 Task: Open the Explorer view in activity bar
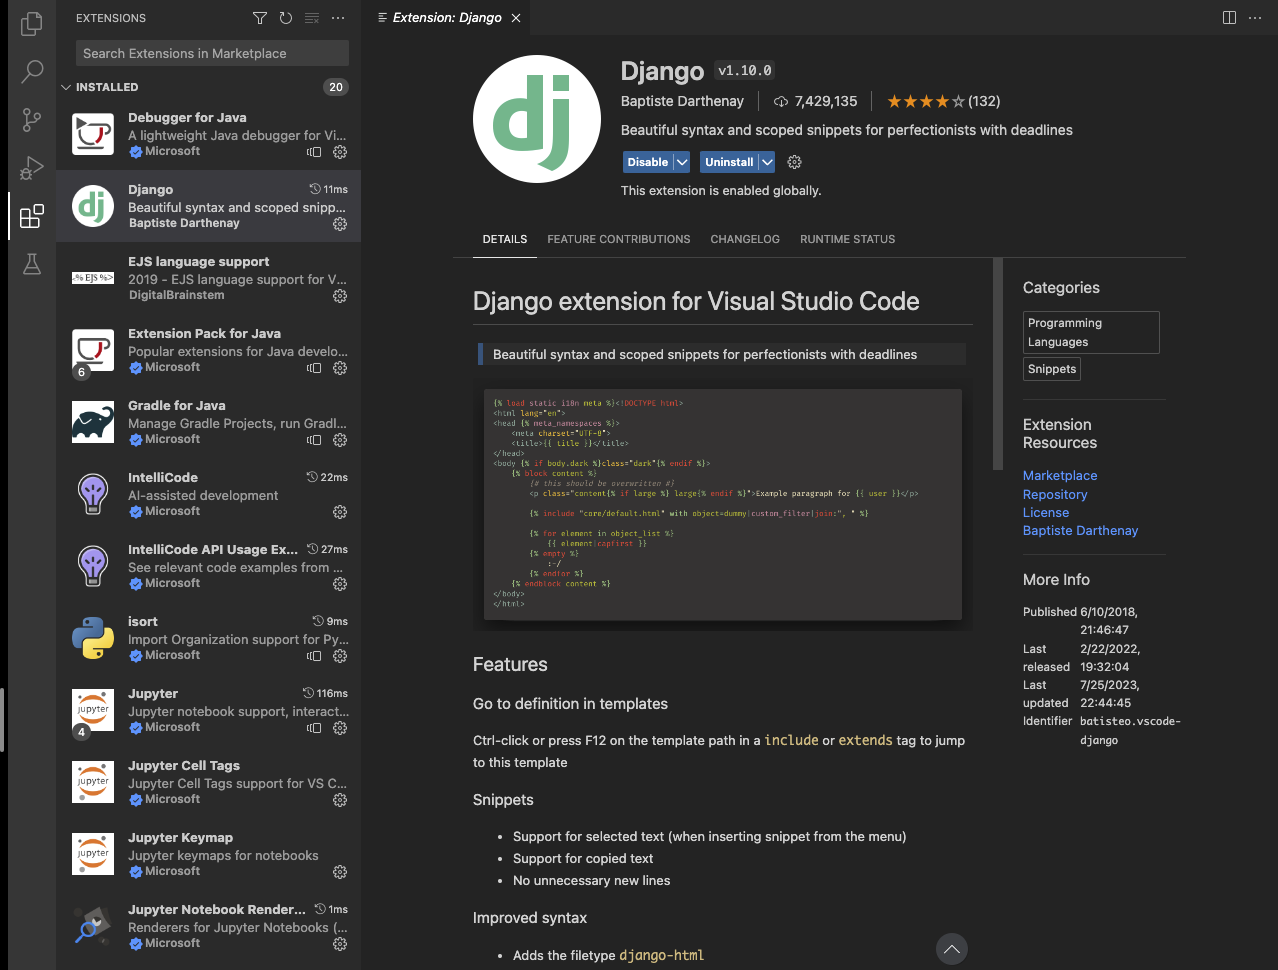coord(32,23)
